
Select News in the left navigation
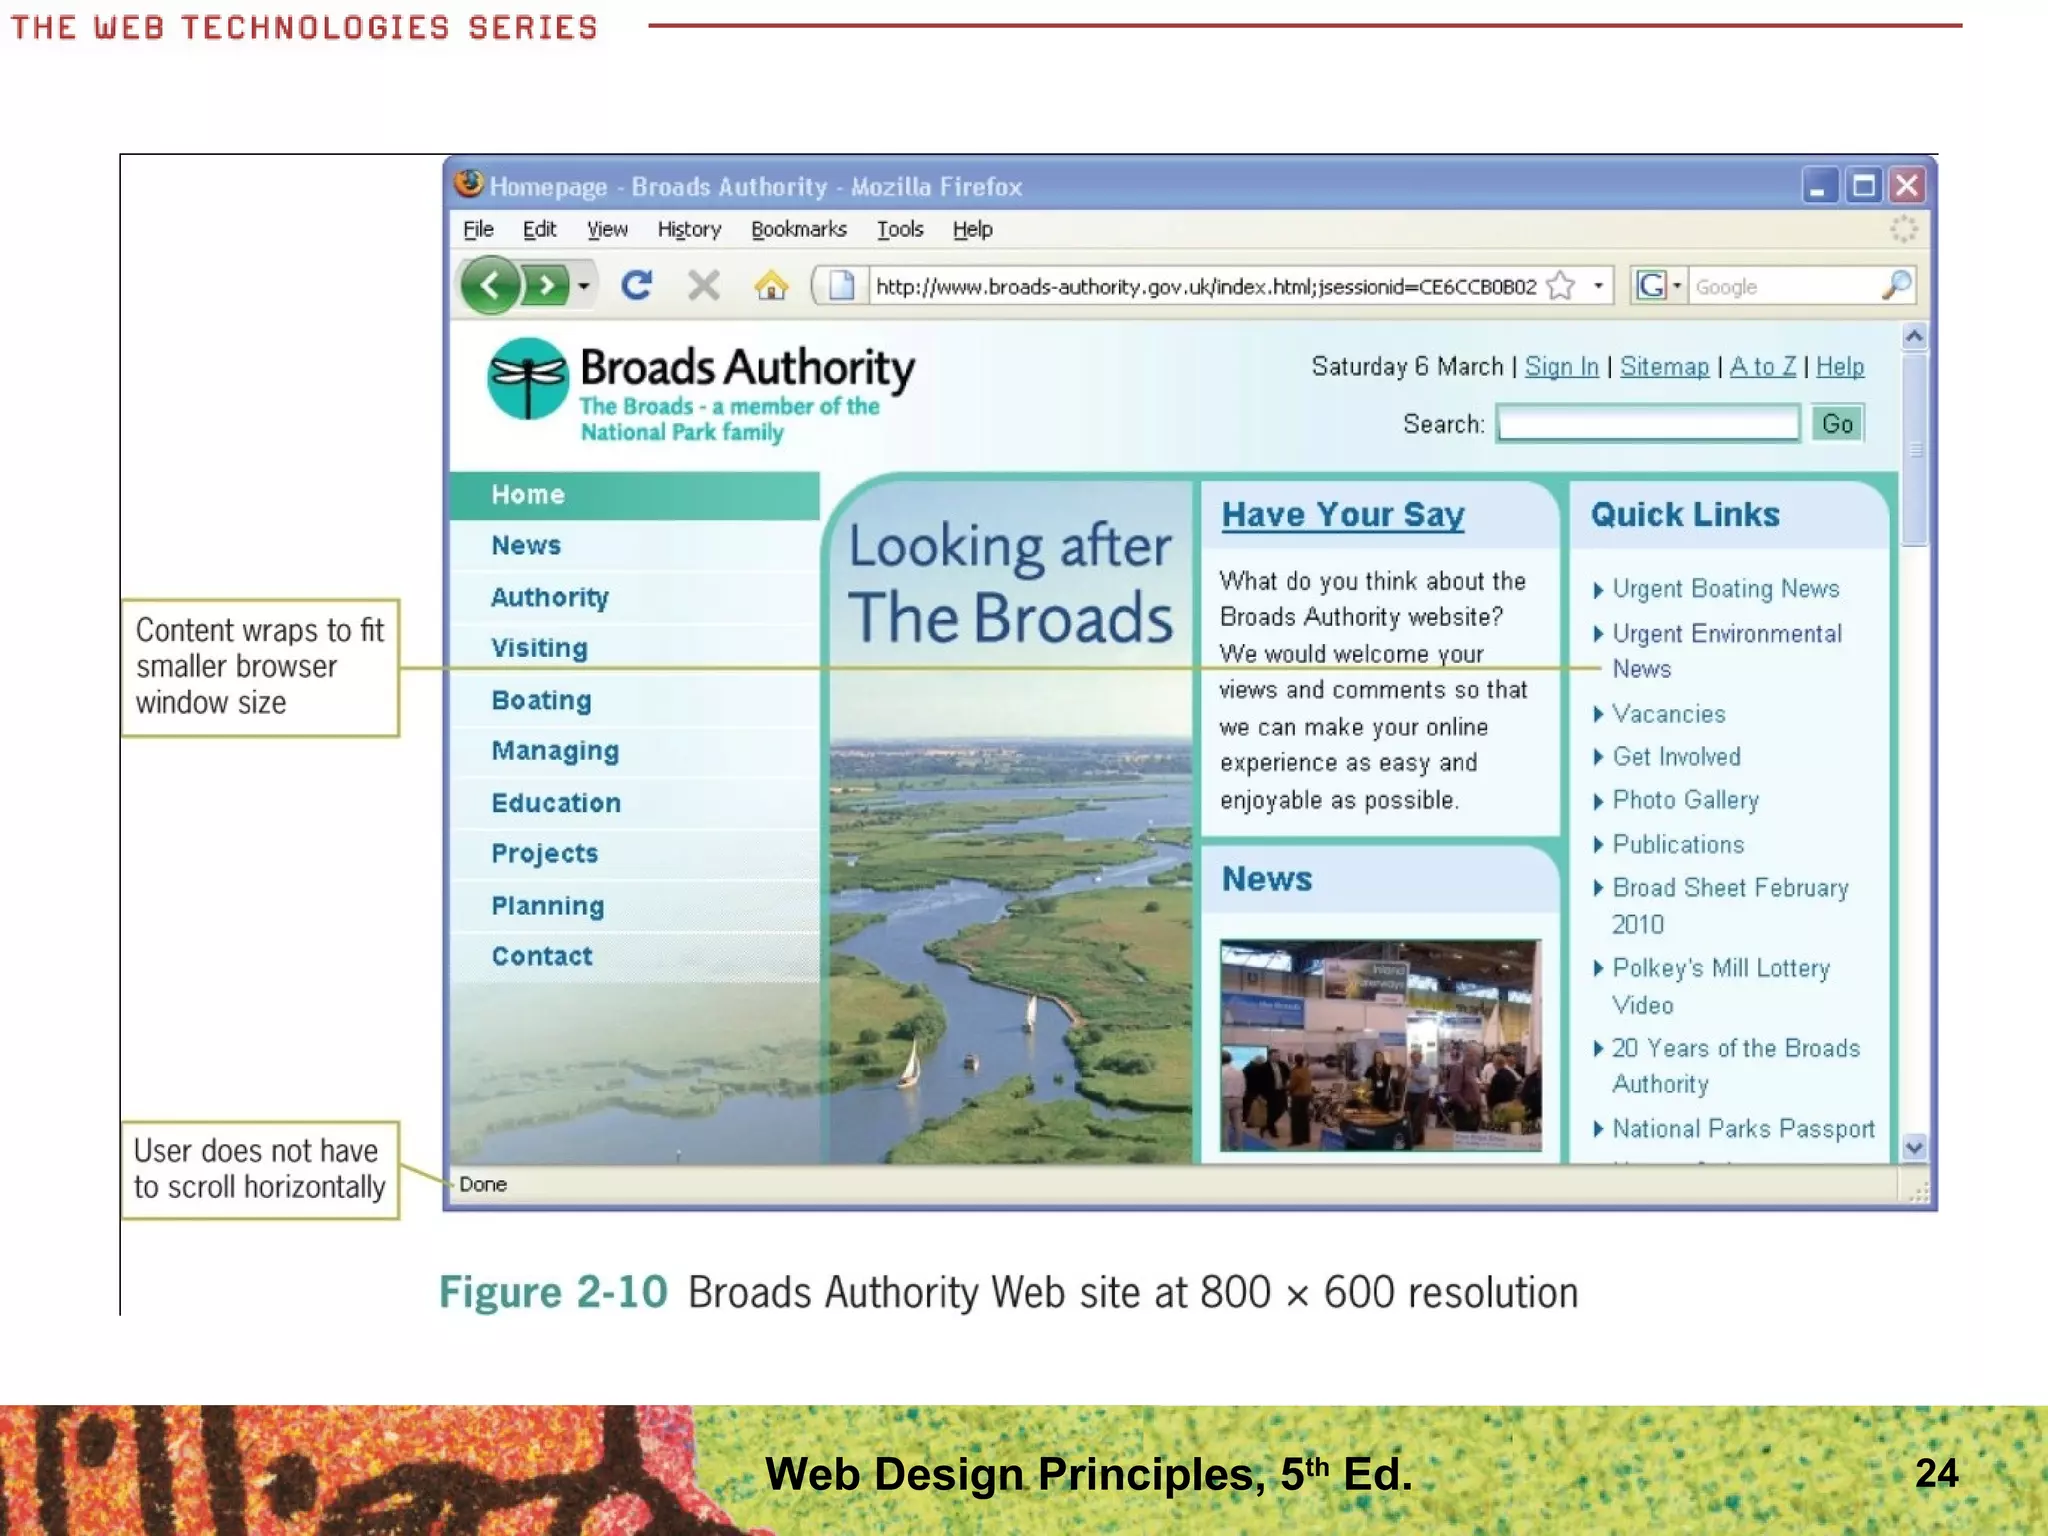[634, 546]
